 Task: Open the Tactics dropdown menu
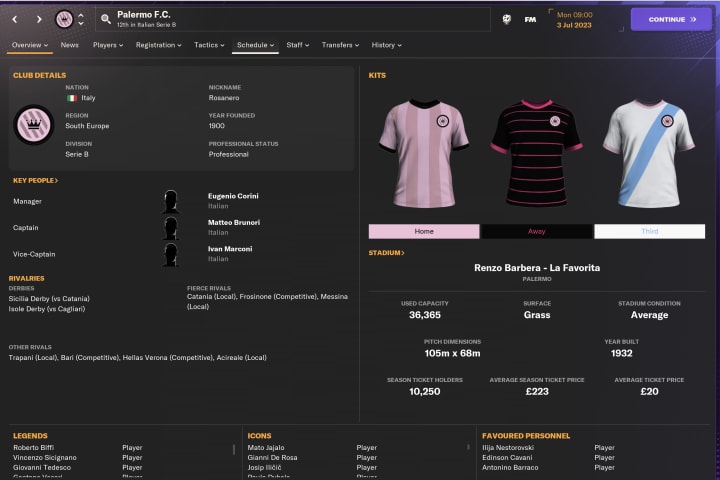click(x=209, y=45)
